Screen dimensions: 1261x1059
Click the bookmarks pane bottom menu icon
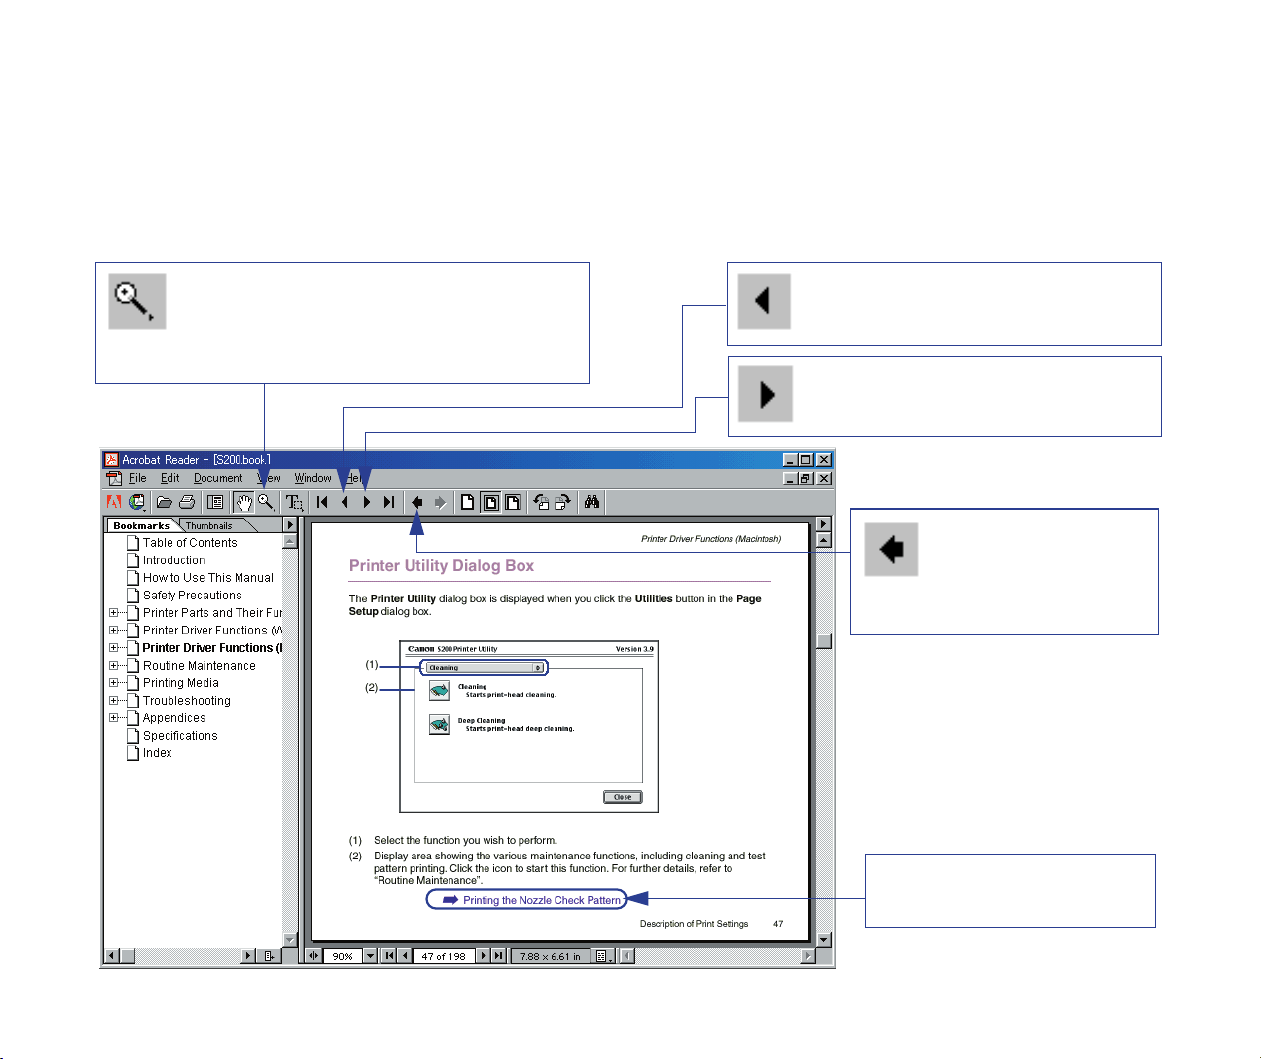coord(269,956)
